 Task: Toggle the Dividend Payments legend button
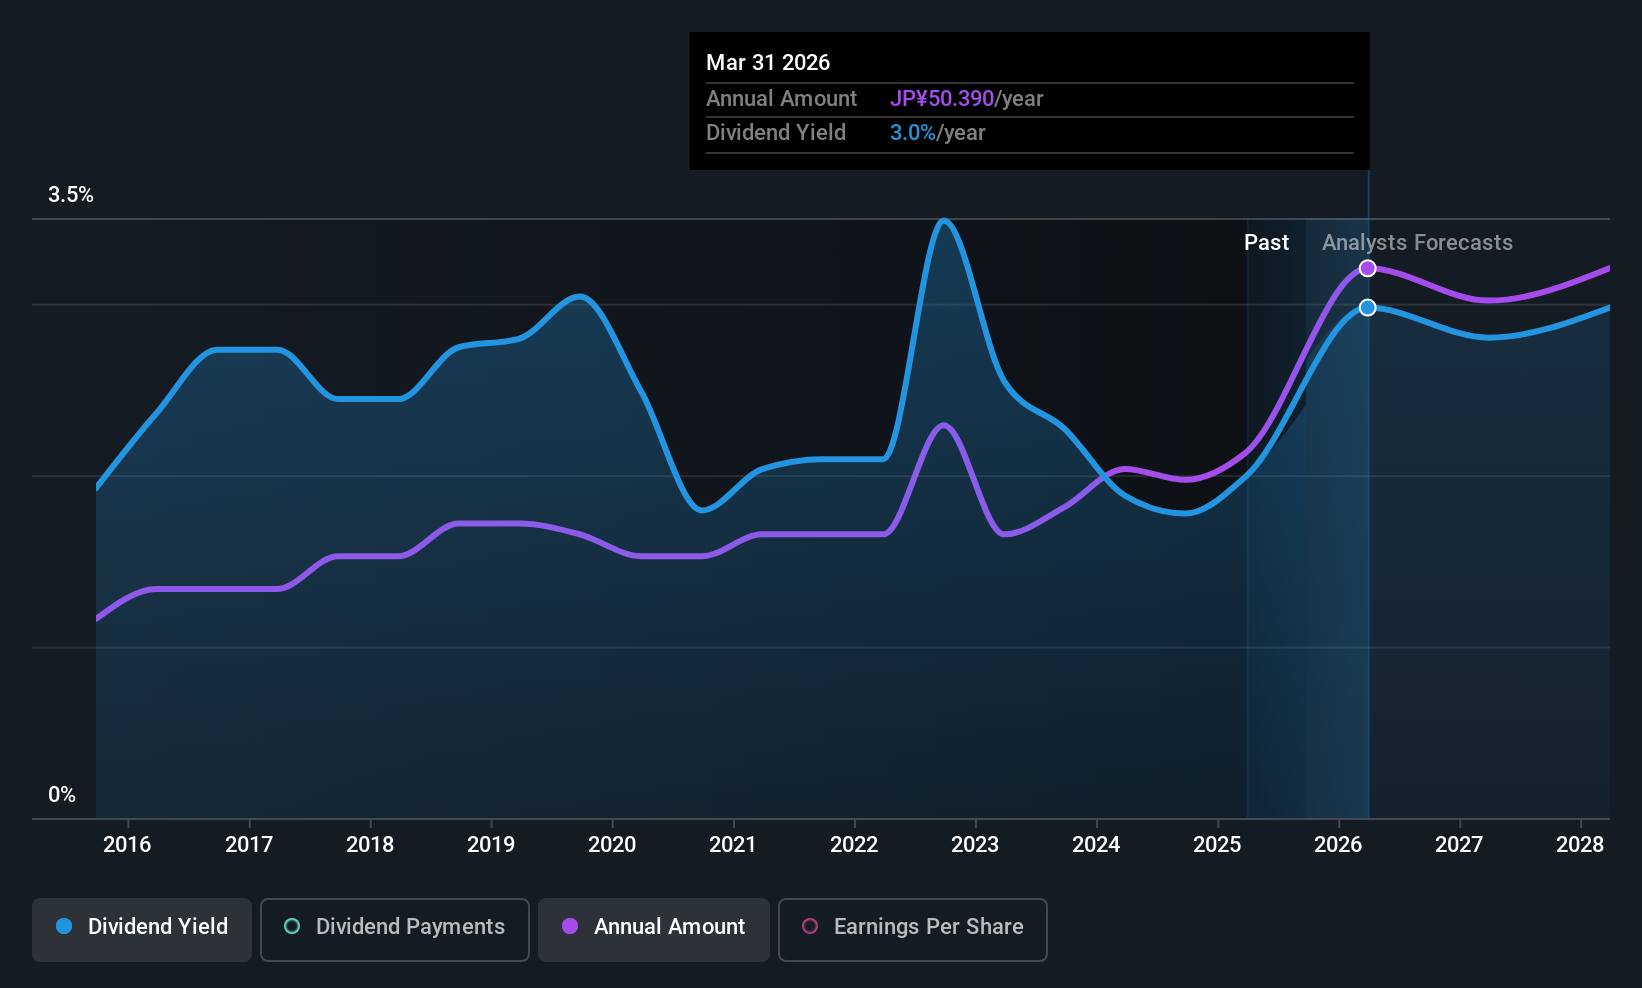[395, 930]
